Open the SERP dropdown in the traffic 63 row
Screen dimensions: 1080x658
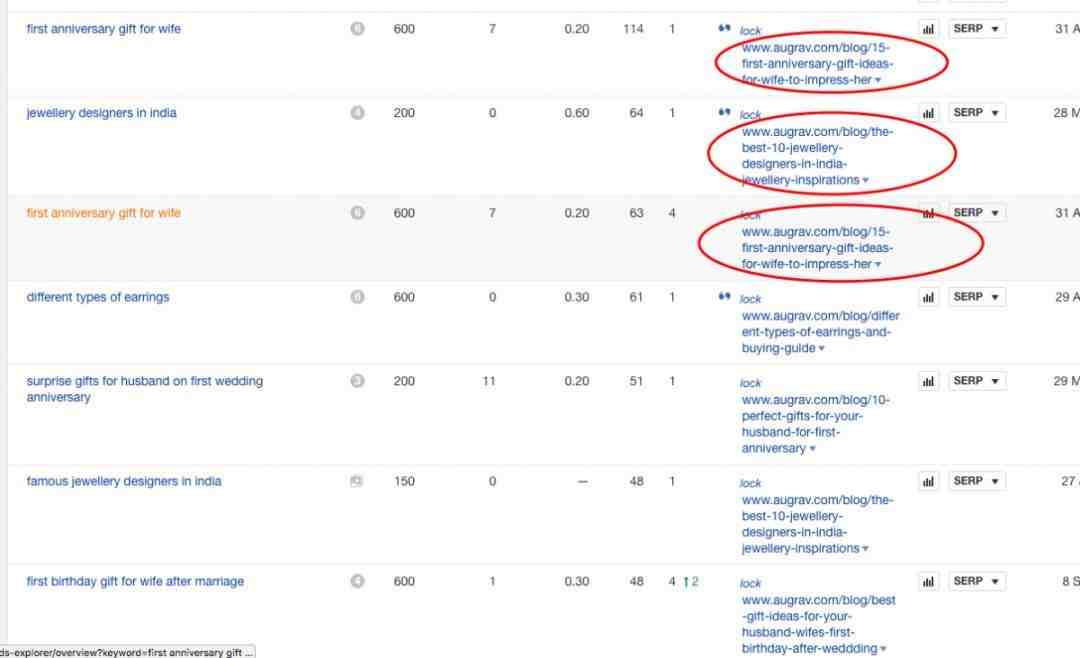[977, 213]
